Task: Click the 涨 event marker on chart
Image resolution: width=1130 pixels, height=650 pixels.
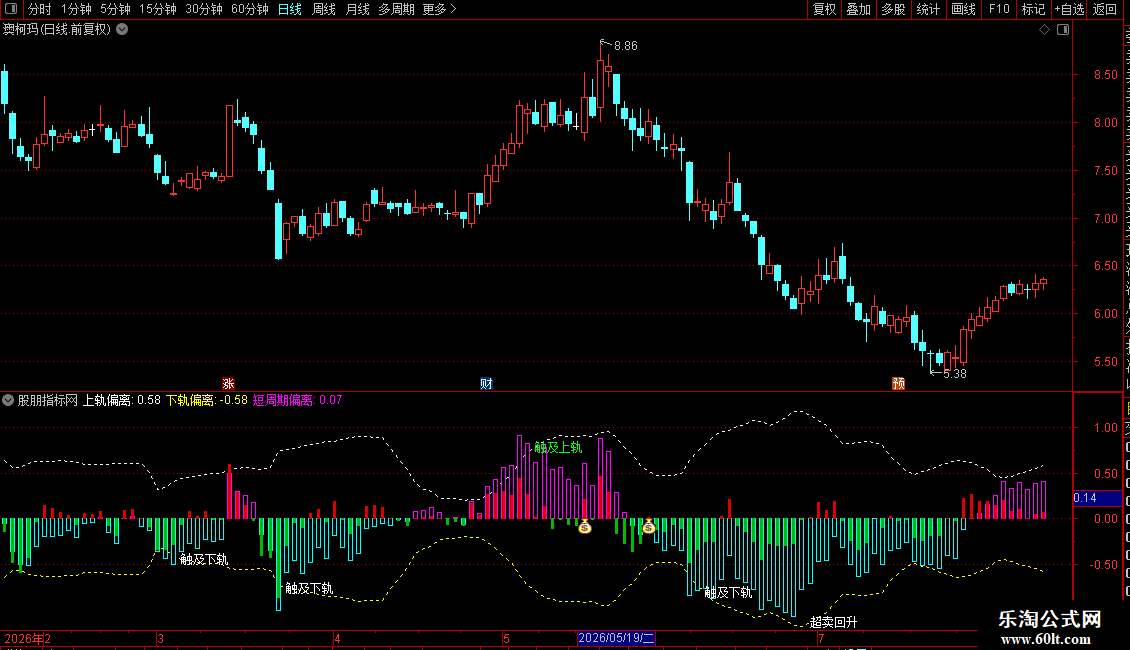Action: (228, 383)
